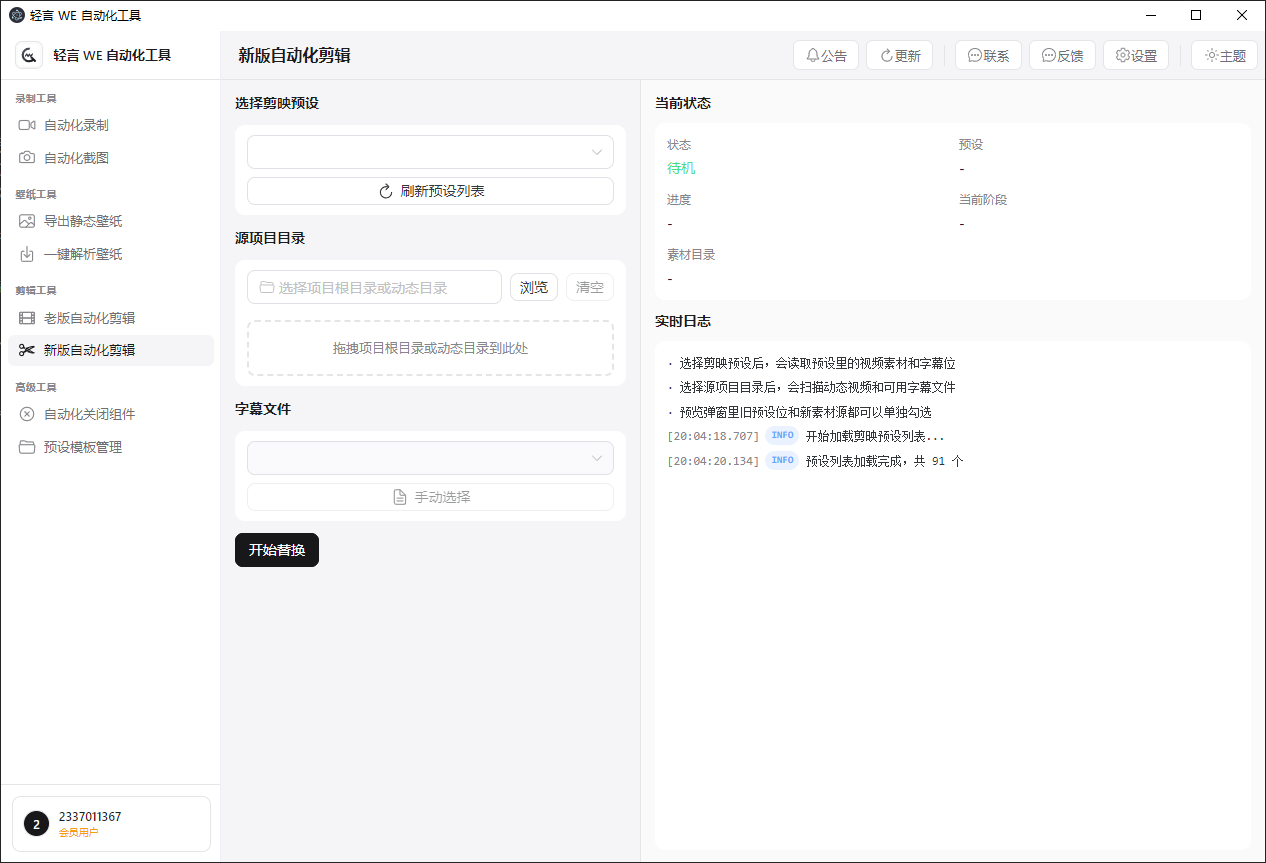Toggle the 主题 theme icon
The width and height of the screenshot is (1266, 863).
coord(1210,55)
